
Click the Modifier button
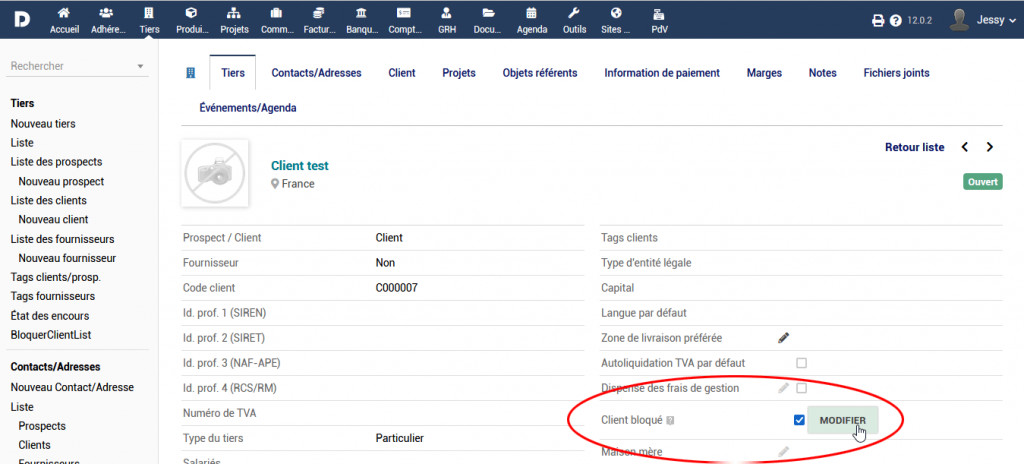point(843,420)
